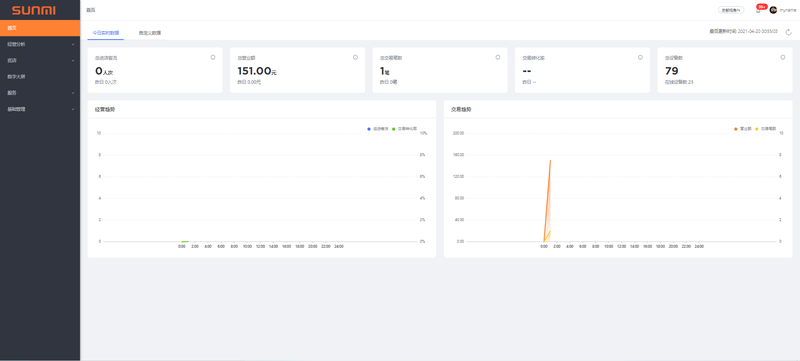This screenshot has width=800, height=361.
Task: Toggle the orange legend series in 交易趋势 chart
Action: (x=742, y=129)
